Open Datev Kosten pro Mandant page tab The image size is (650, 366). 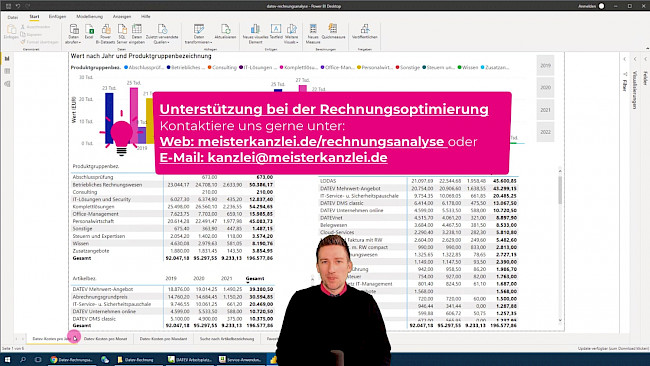click(x=163, y=339)
